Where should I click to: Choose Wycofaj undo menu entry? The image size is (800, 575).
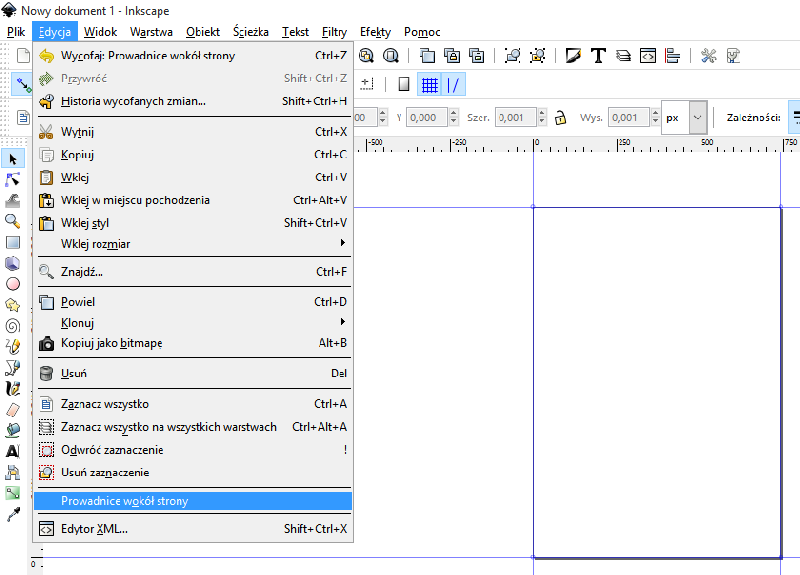193,55
